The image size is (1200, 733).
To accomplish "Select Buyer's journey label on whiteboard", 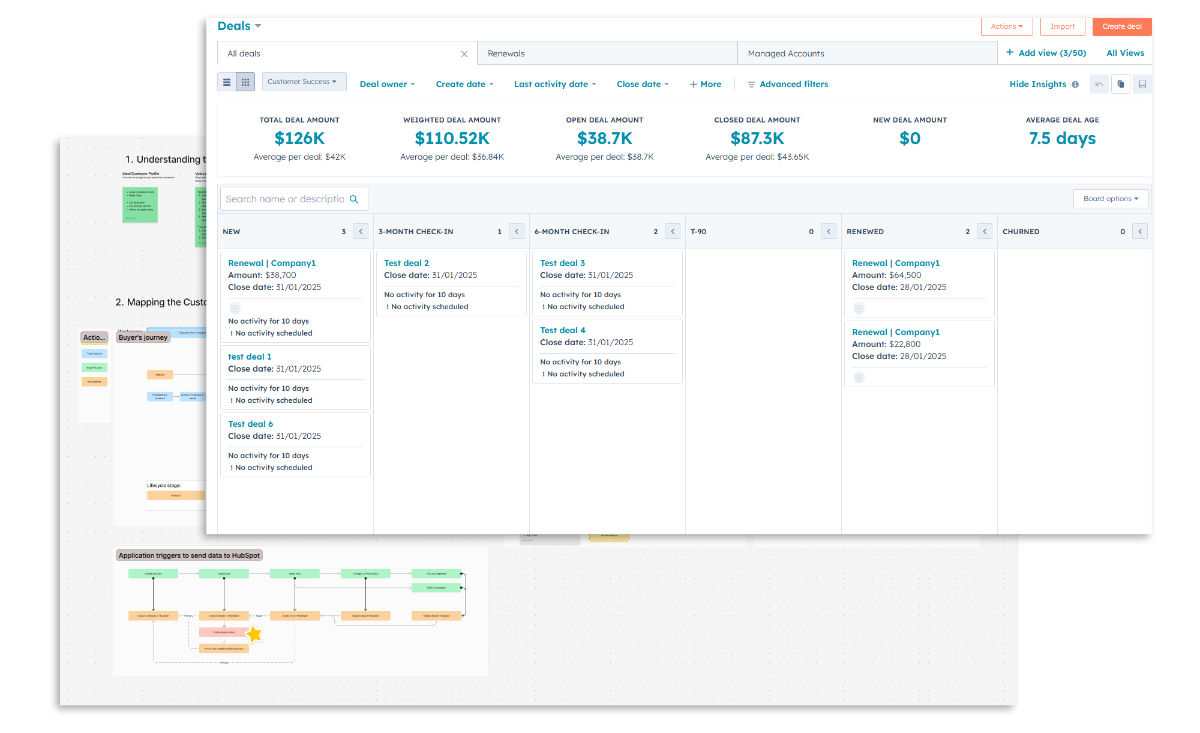I will pos(145,338).
